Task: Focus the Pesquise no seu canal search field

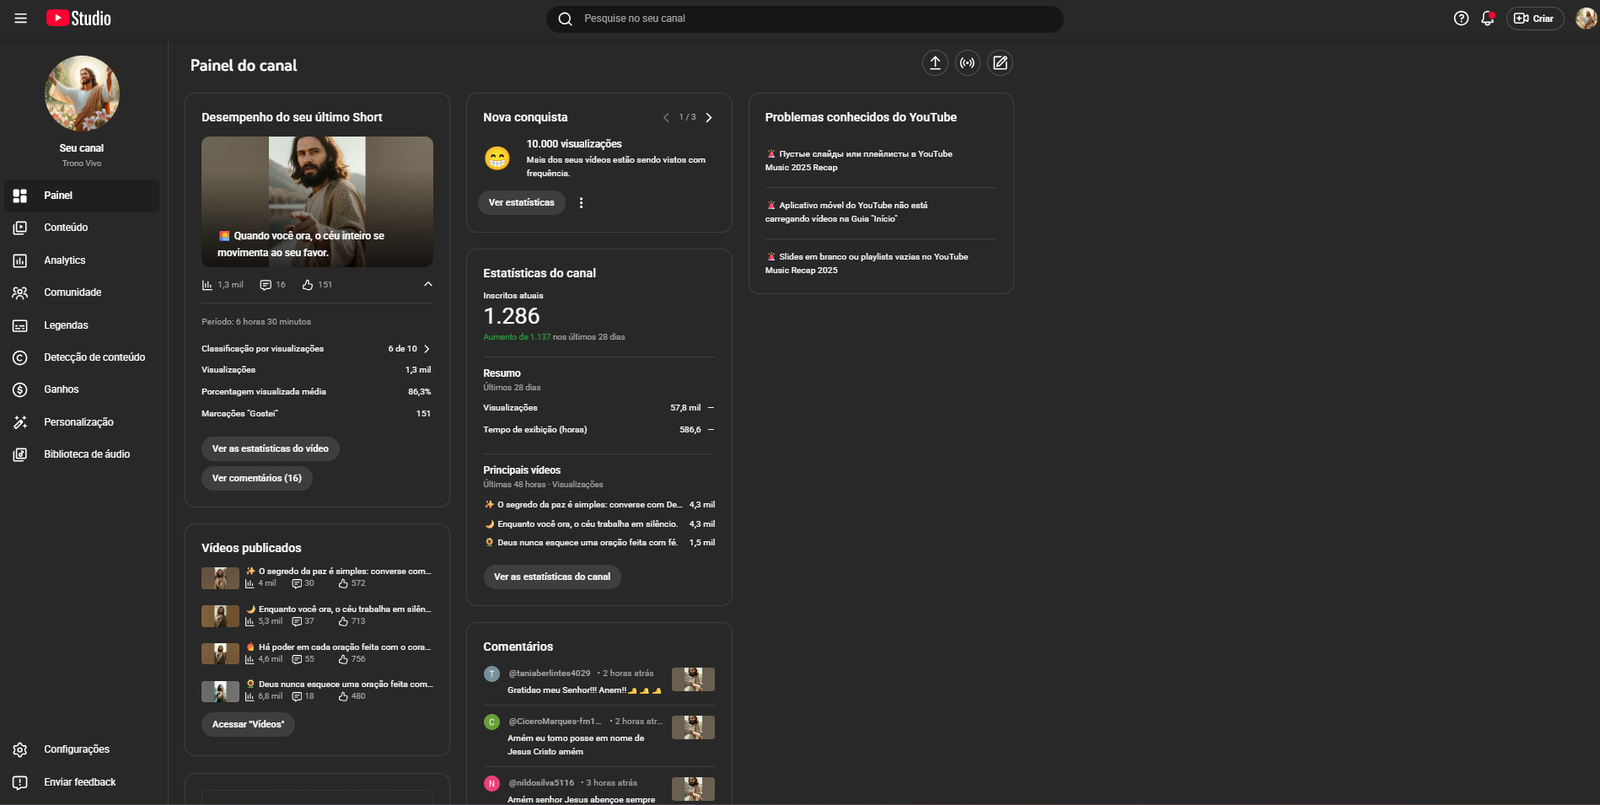Action: [805, 19]
